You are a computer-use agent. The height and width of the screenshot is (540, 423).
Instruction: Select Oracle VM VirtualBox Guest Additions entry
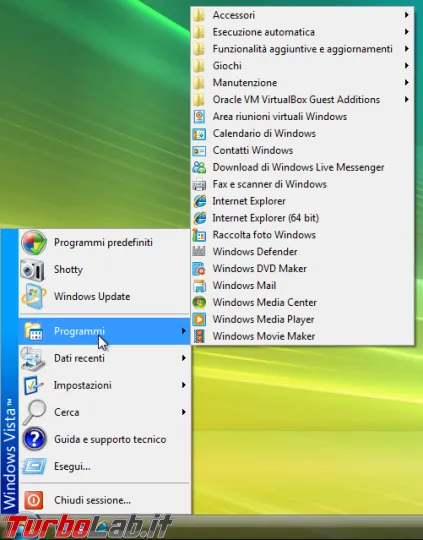click(x=302, y=100)
